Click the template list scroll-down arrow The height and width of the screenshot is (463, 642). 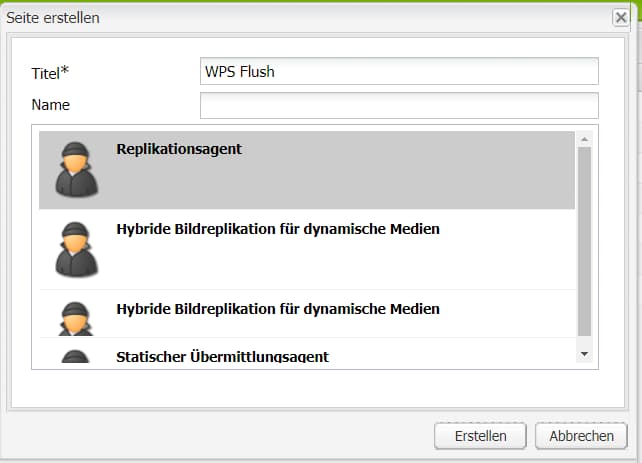point(585,355)
